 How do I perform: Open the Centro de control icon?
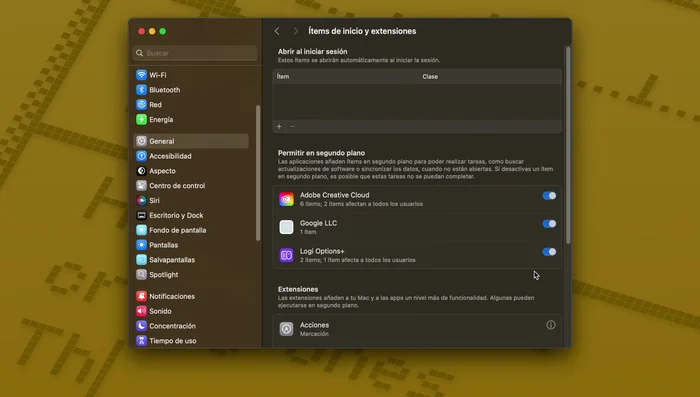click(142, 185)
